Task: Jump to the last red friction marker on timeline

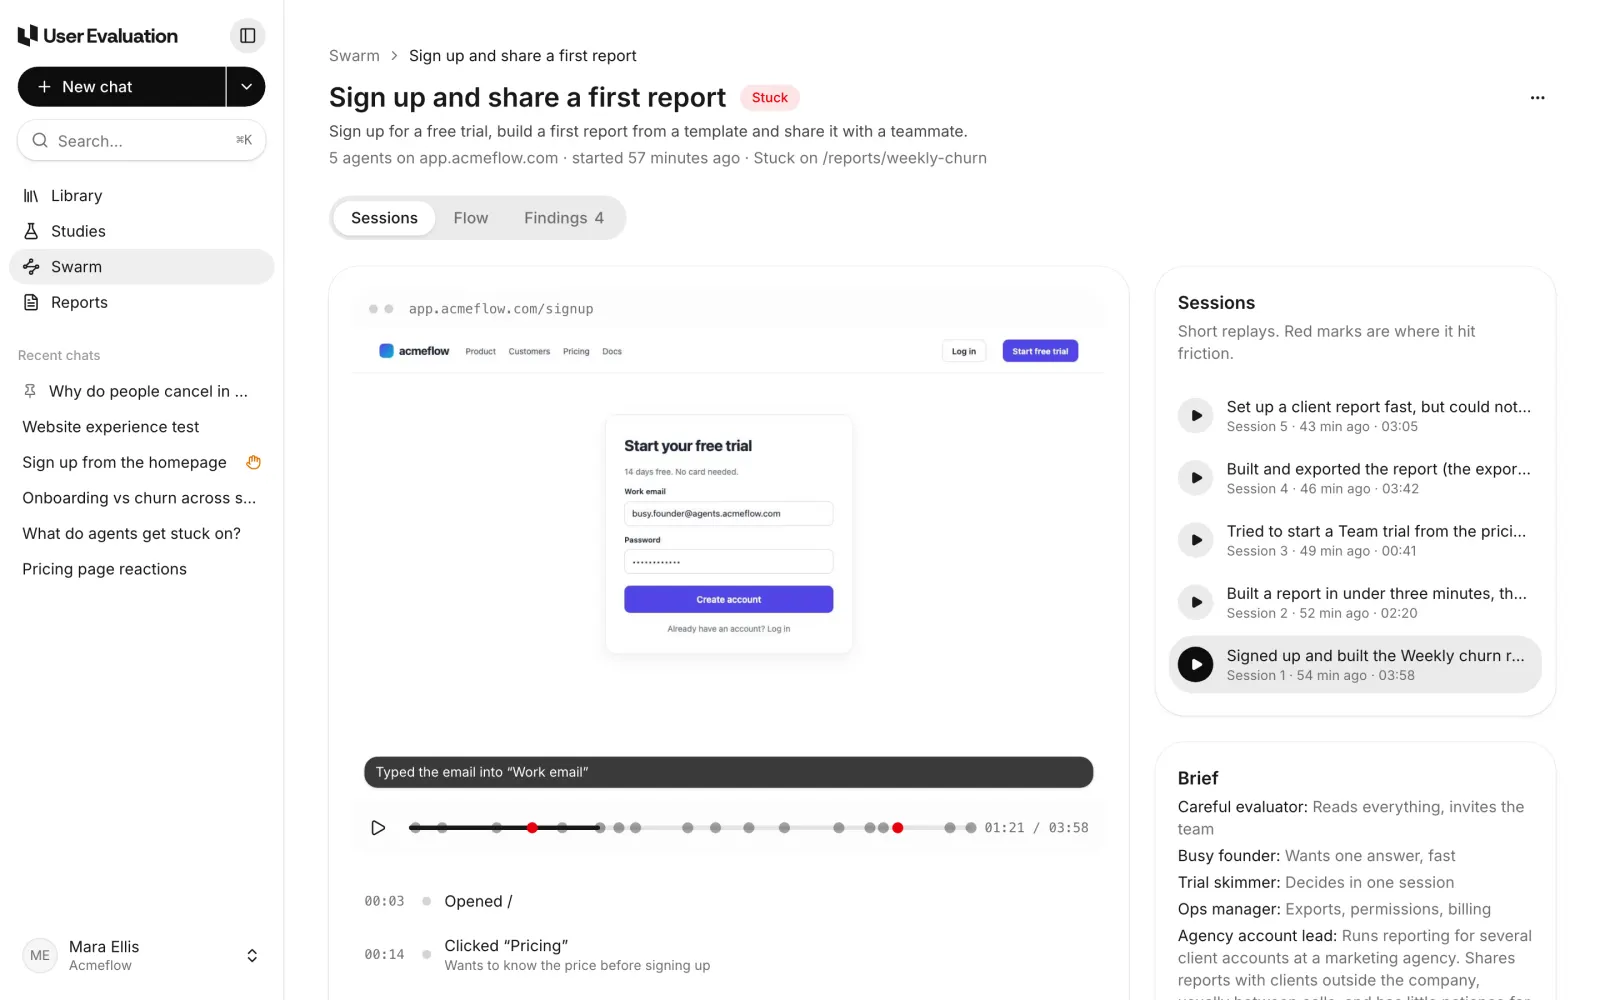Action: [x=898, y=828]
